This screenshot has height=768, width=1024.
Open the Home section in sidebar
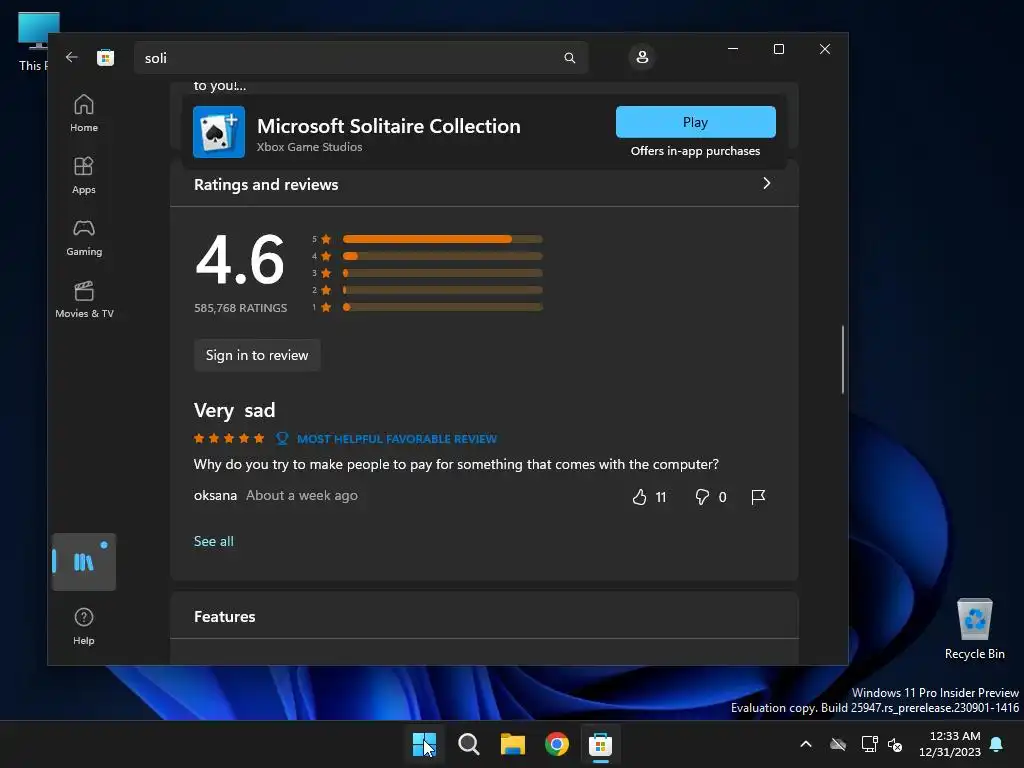click(84, 113)
